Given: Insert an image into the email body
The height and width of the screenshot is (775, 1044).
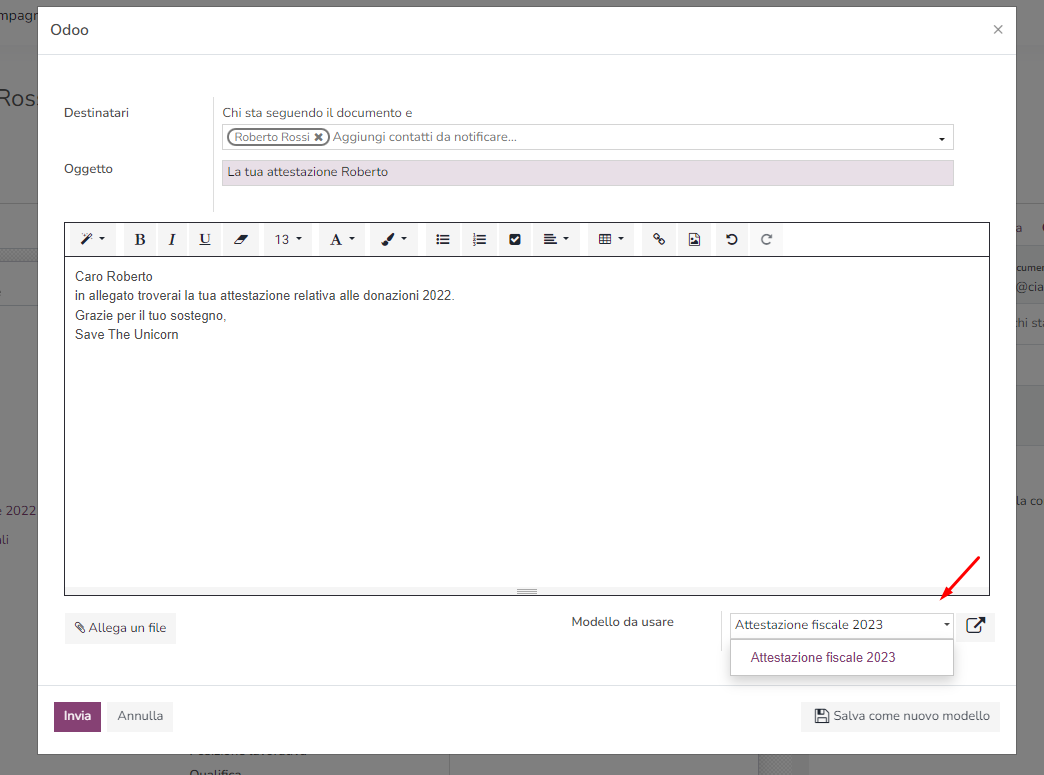Looking at the screenshot, I should click(694, 239).
